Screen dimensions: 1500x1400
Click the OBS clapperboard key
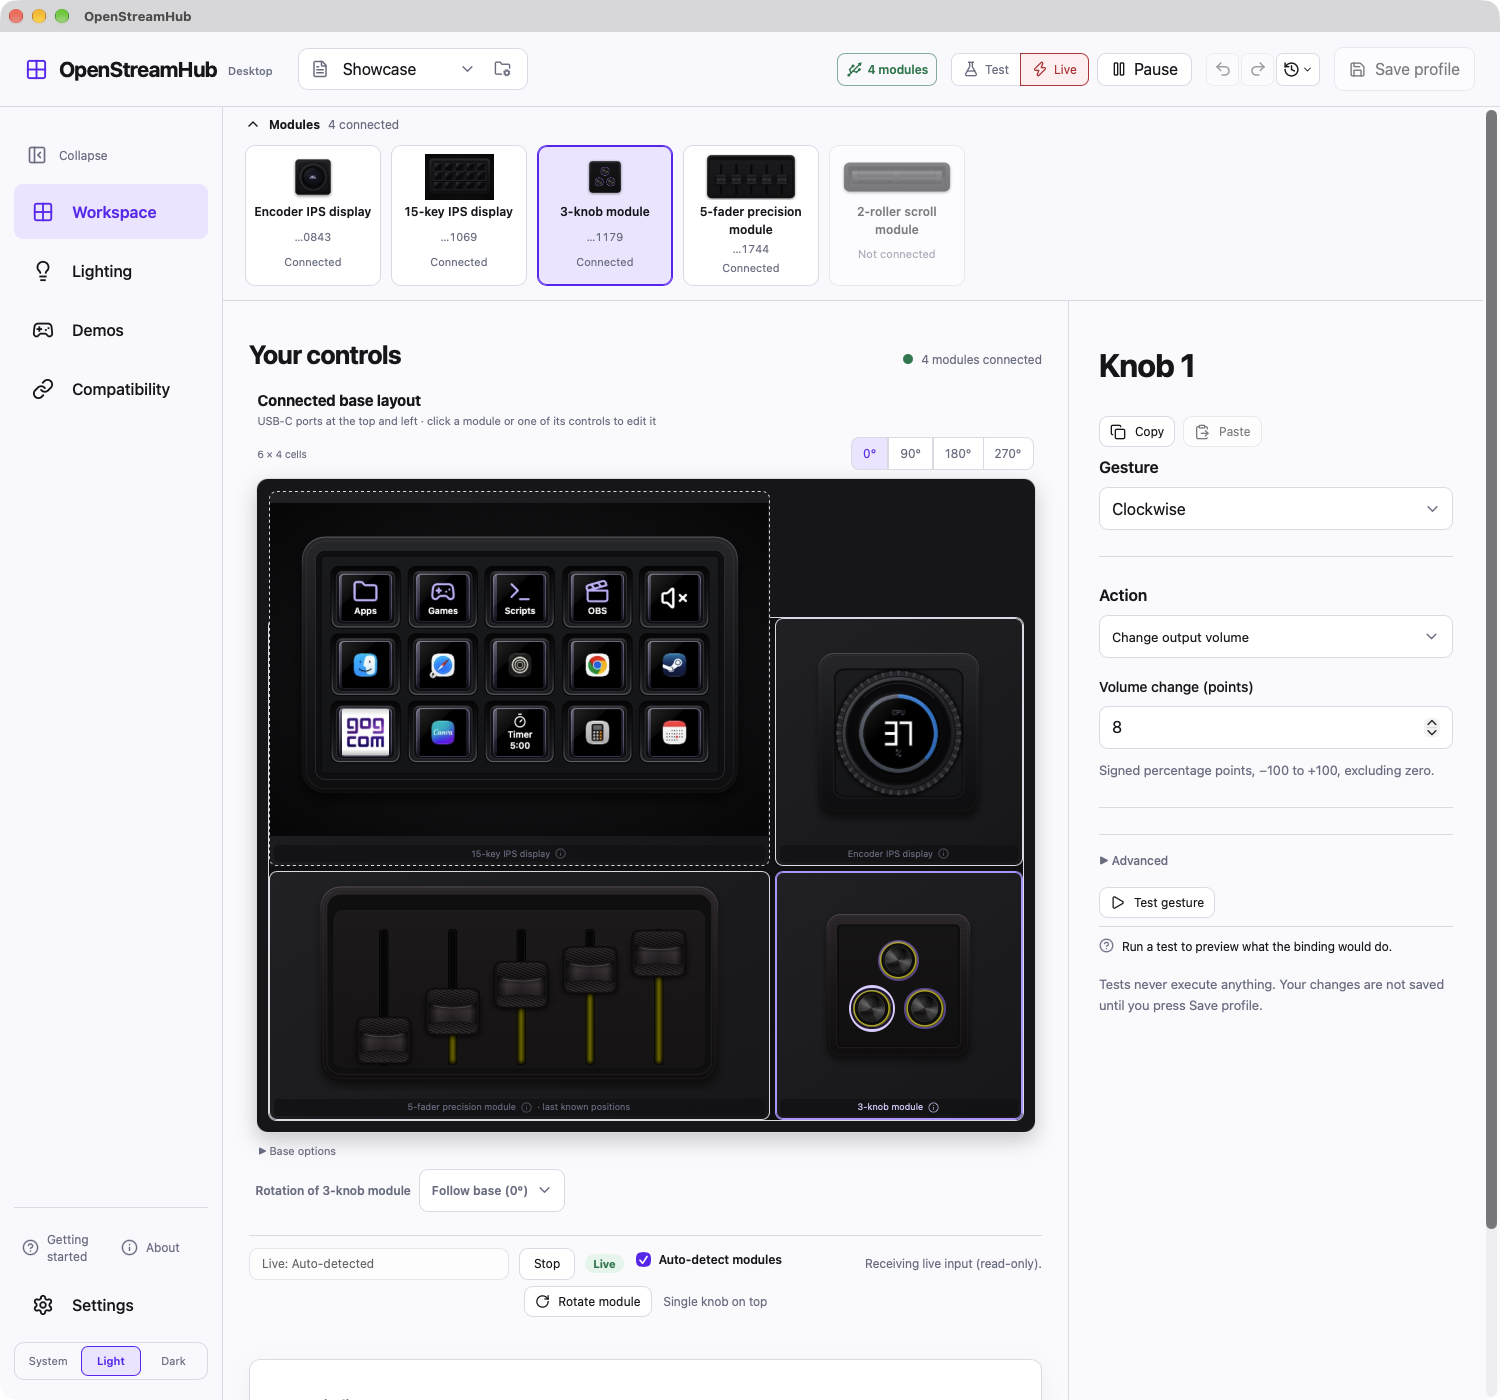click(597, 597)
